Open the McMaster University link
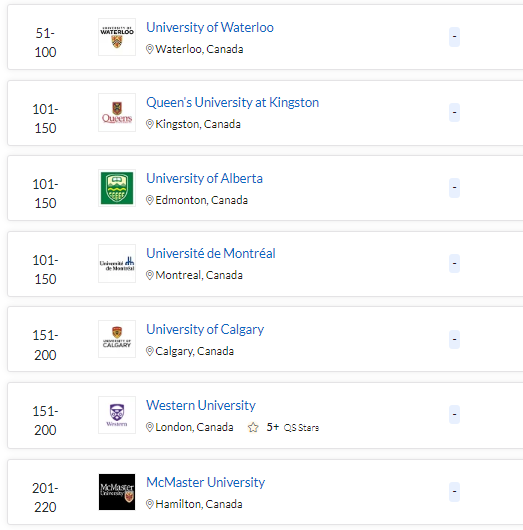This screenshot has height=530, width=523. click(206, 482)
